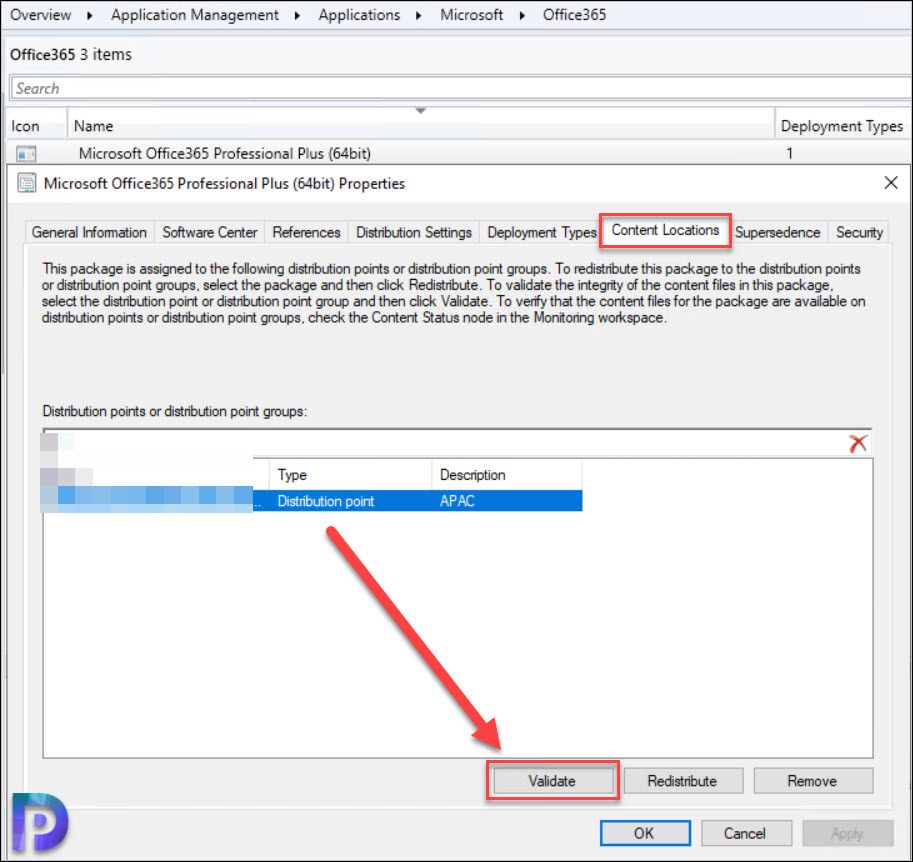
Task: Open the Supersedence tab
Action: [x=777, y=232]
